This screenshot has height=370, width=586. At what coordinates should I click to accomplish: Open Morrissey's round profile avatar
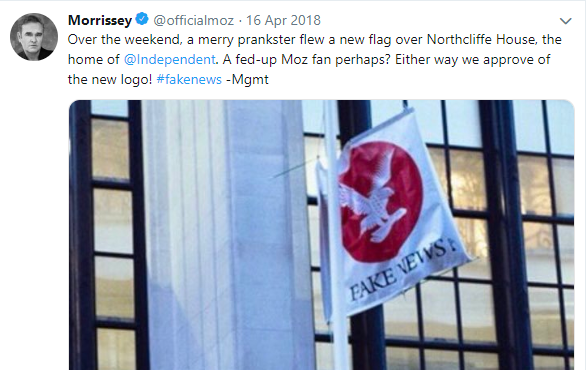tap(34, 37)
